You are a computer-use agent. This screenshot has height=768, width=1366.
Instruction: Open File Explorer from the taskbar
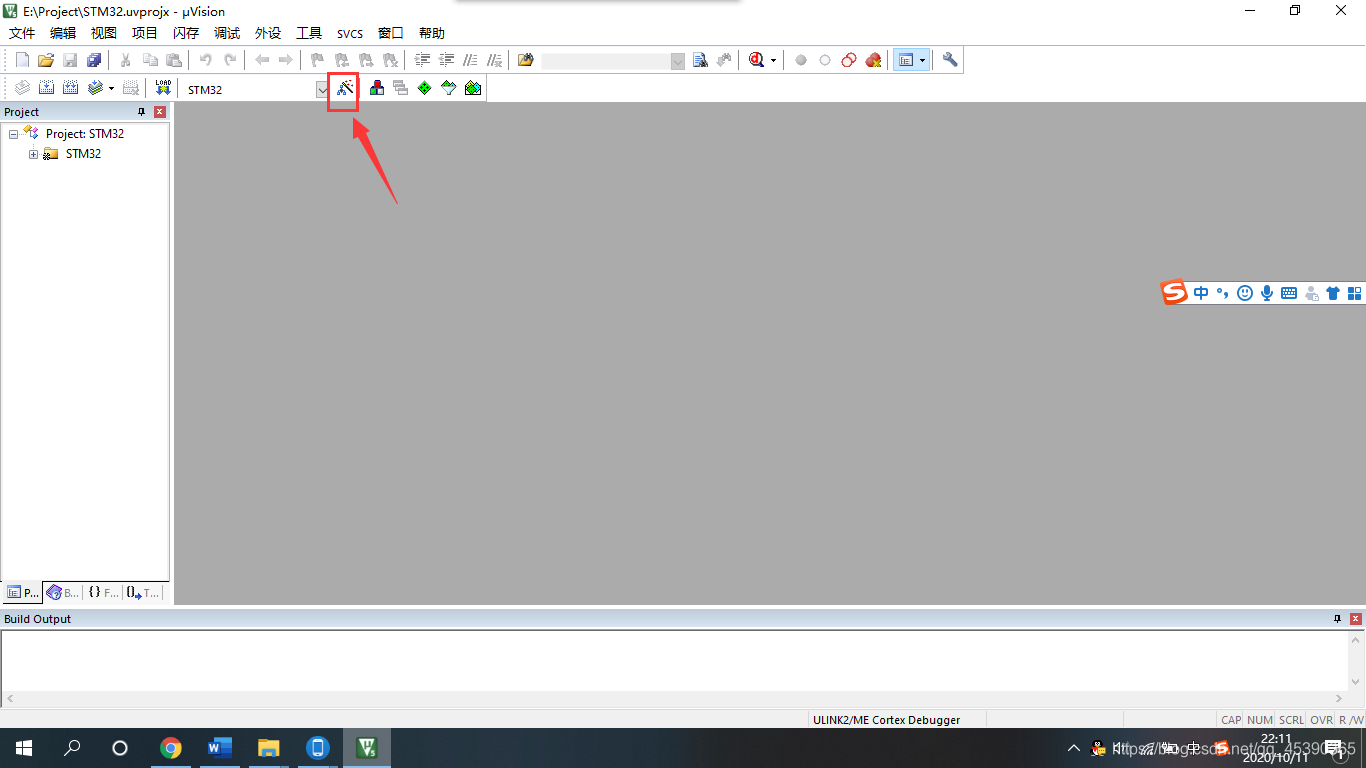[x=269, y=748]
